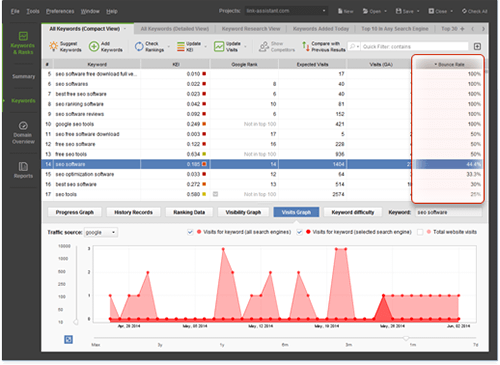Expand the Open button dropdown arrow
The image size is (500, 365).
point(386,11)
